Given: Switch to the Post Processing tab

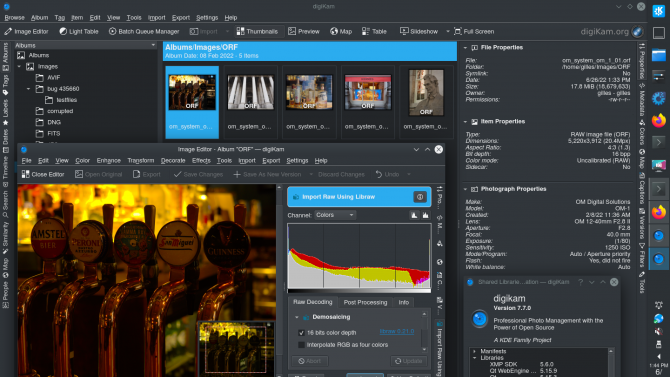Looking at the screenshot, I should (x=365, y=302).
